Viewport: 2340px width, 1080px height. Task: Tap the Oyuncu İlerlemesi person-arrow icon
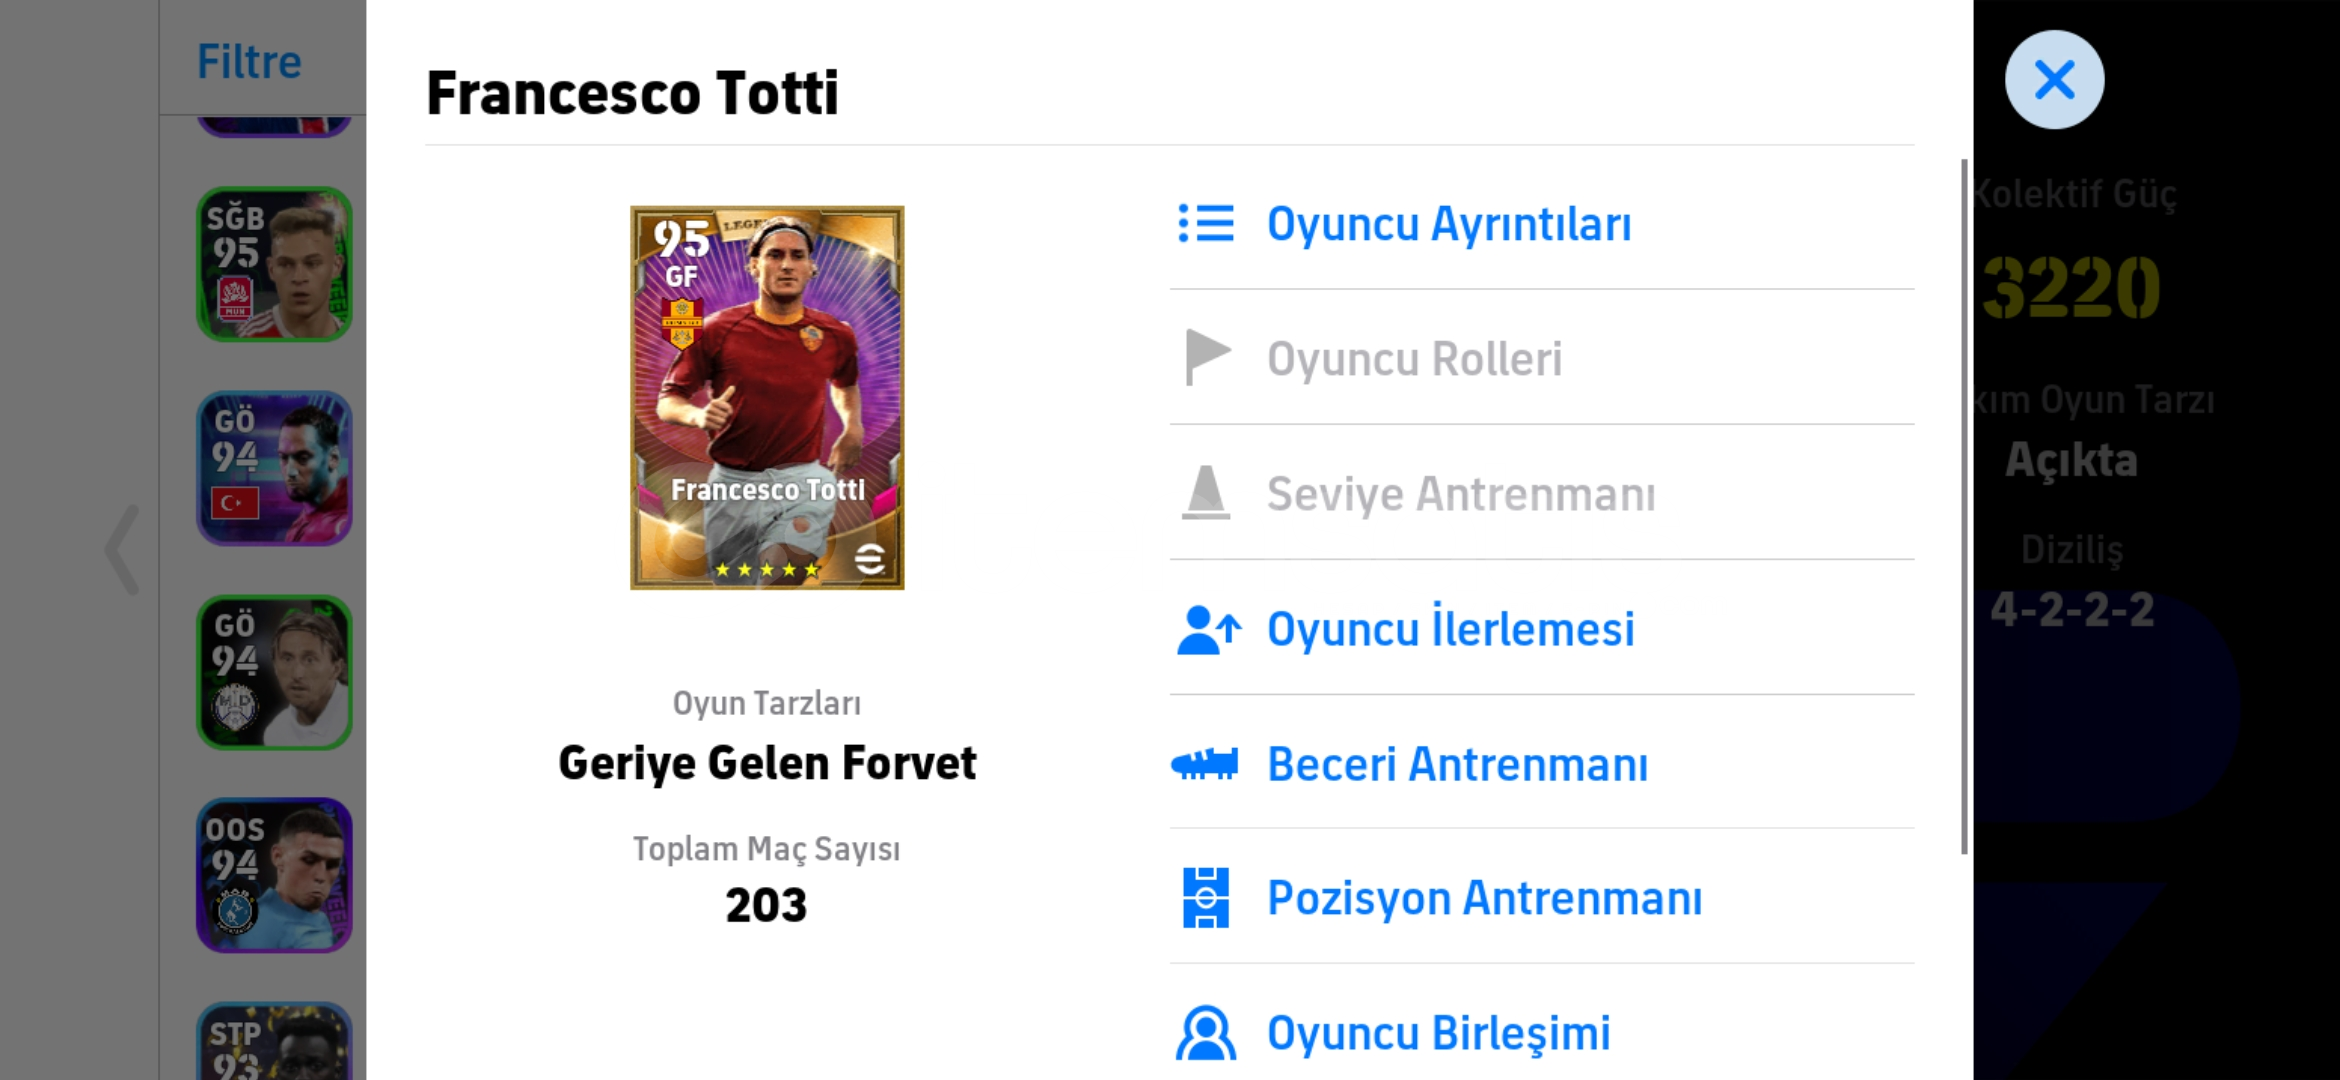tap(1208, 630)
